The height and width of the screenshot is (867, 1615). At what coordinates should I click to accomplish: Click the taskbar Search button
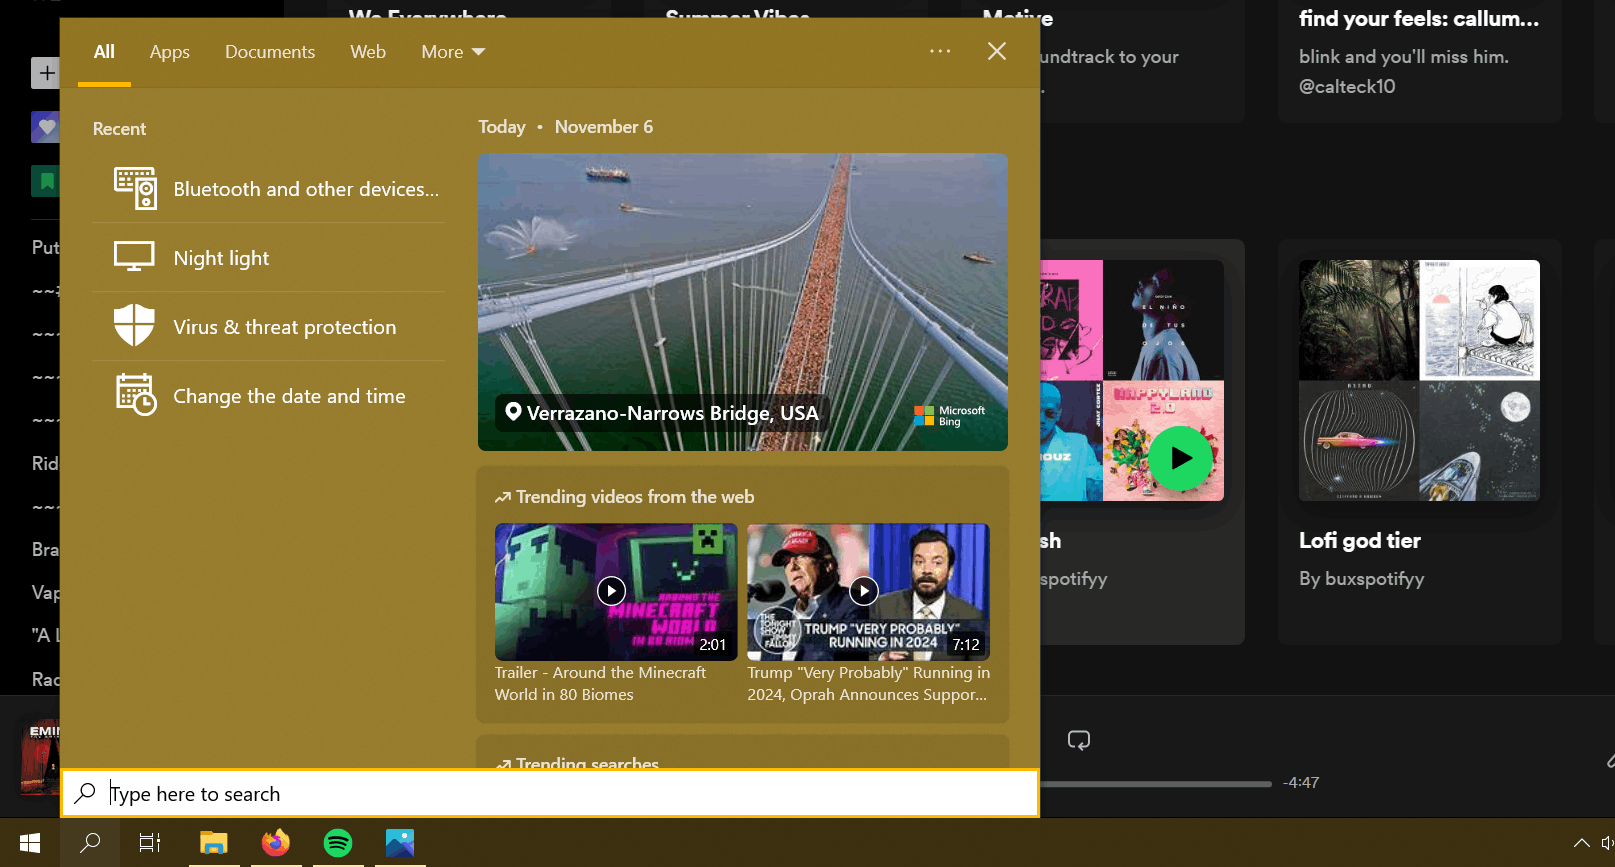(90, 843)
